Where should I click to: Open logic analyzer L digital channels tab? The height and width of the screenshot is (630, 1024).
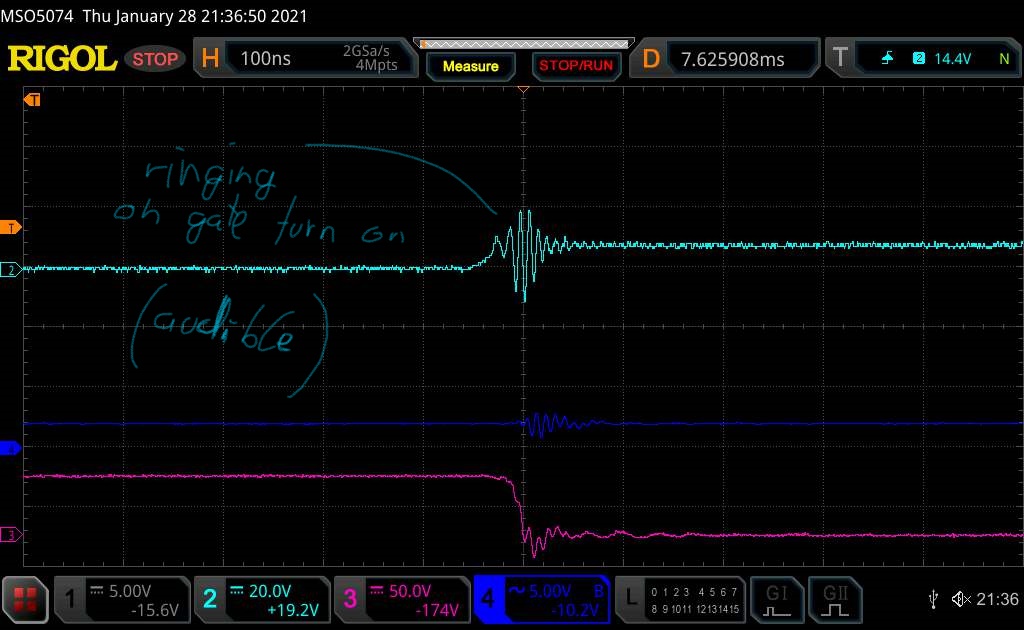pyautogui.click(x=680, y=599)
